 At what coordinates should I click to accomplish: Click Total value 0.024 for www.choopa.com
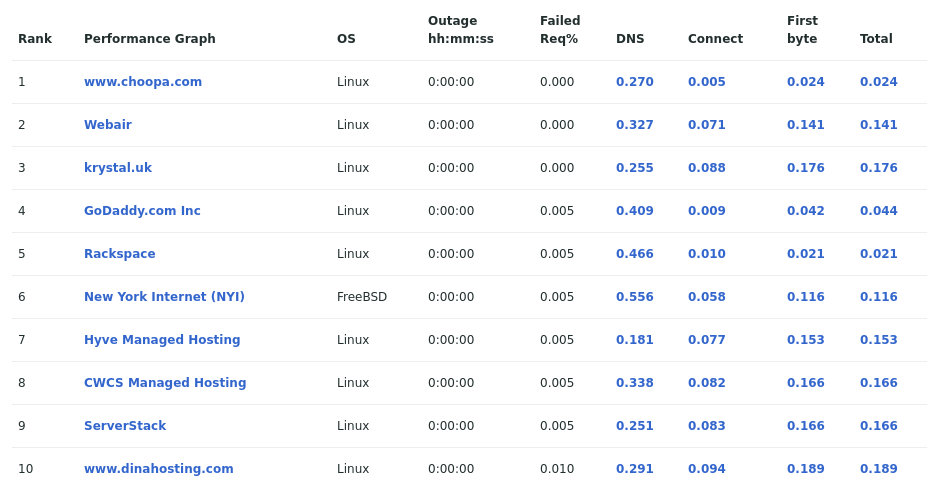pyautogui.click(x=879, y=82)
